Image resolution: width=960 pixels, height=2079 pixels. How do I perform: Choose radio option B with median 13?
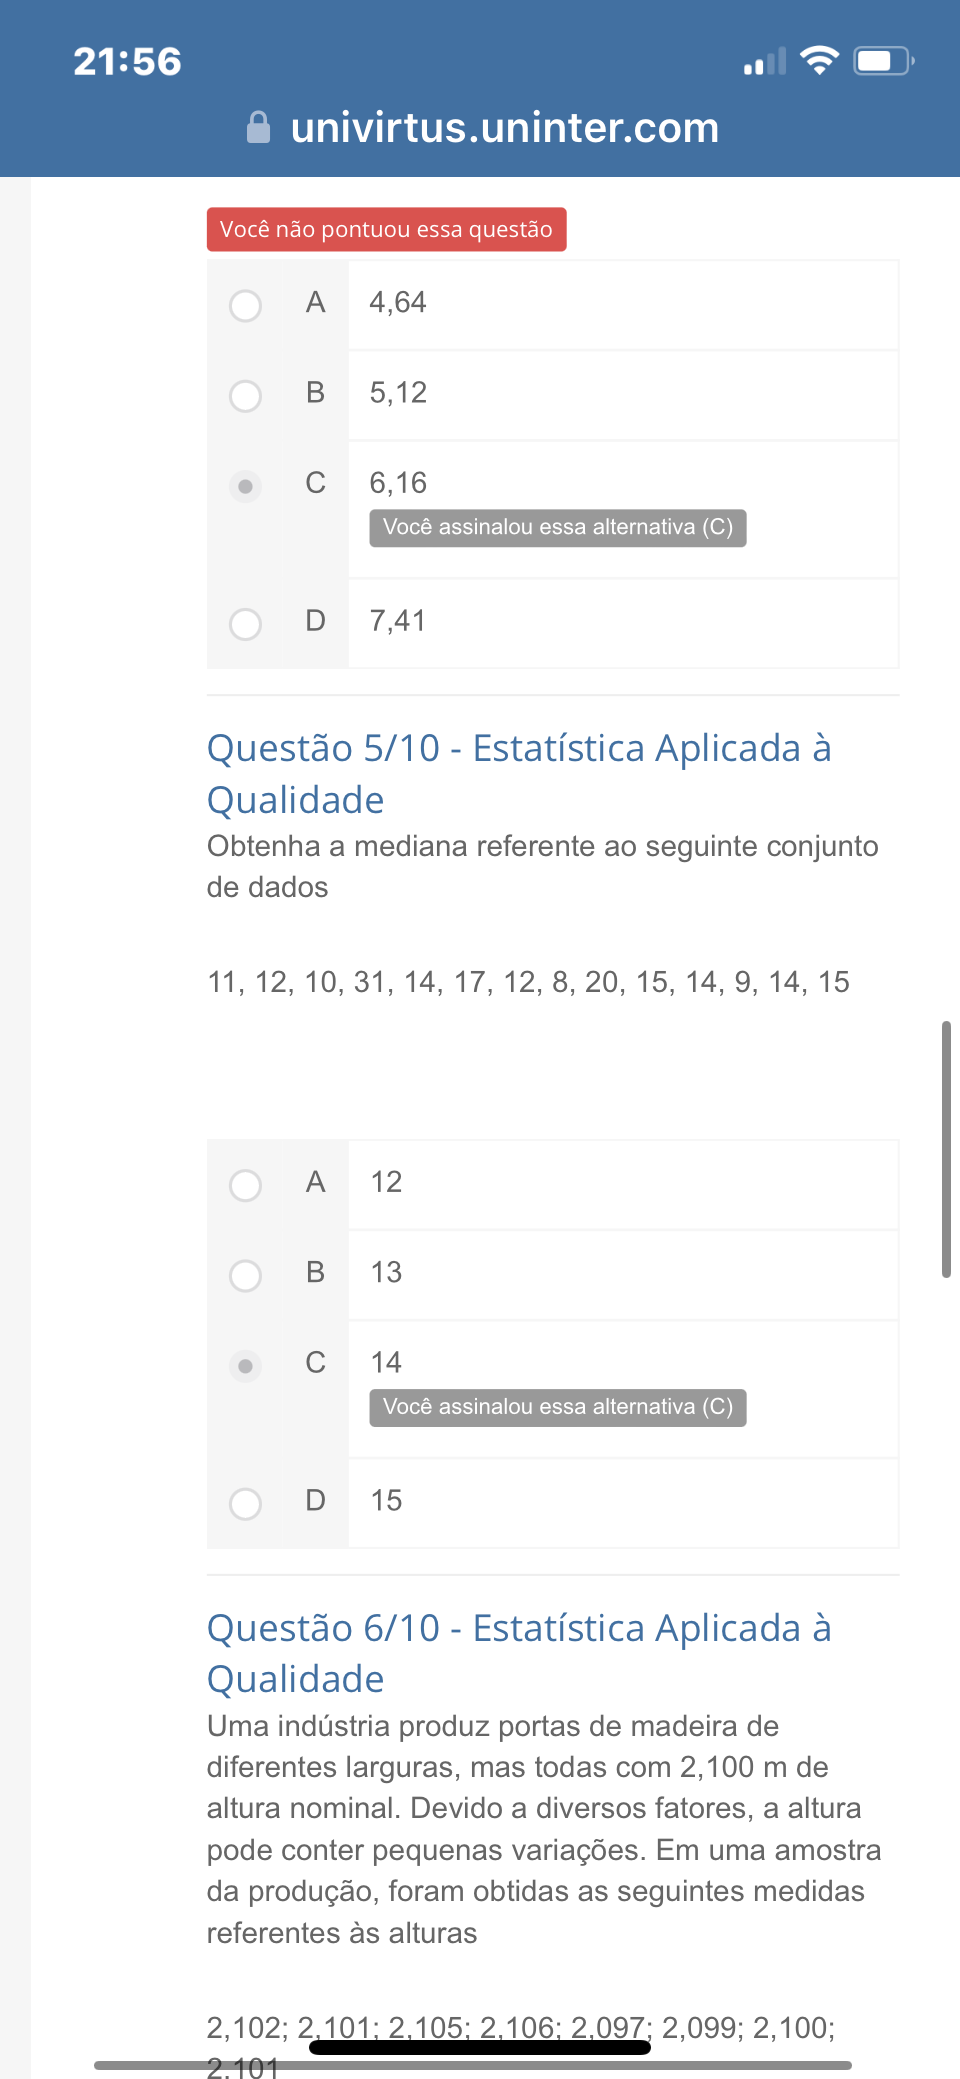point(245,1275)
